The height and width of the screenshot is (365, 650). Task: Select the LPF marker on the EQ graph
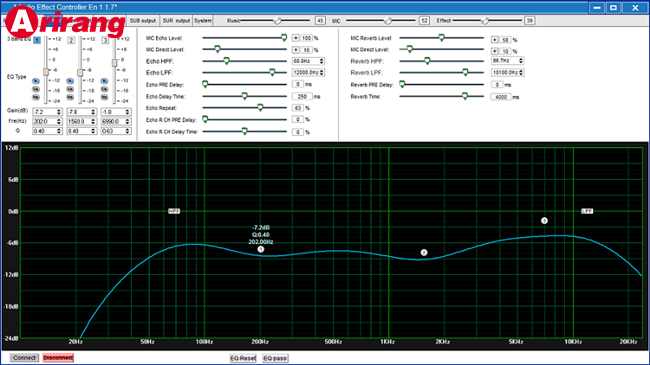click(x=587, y=211)
